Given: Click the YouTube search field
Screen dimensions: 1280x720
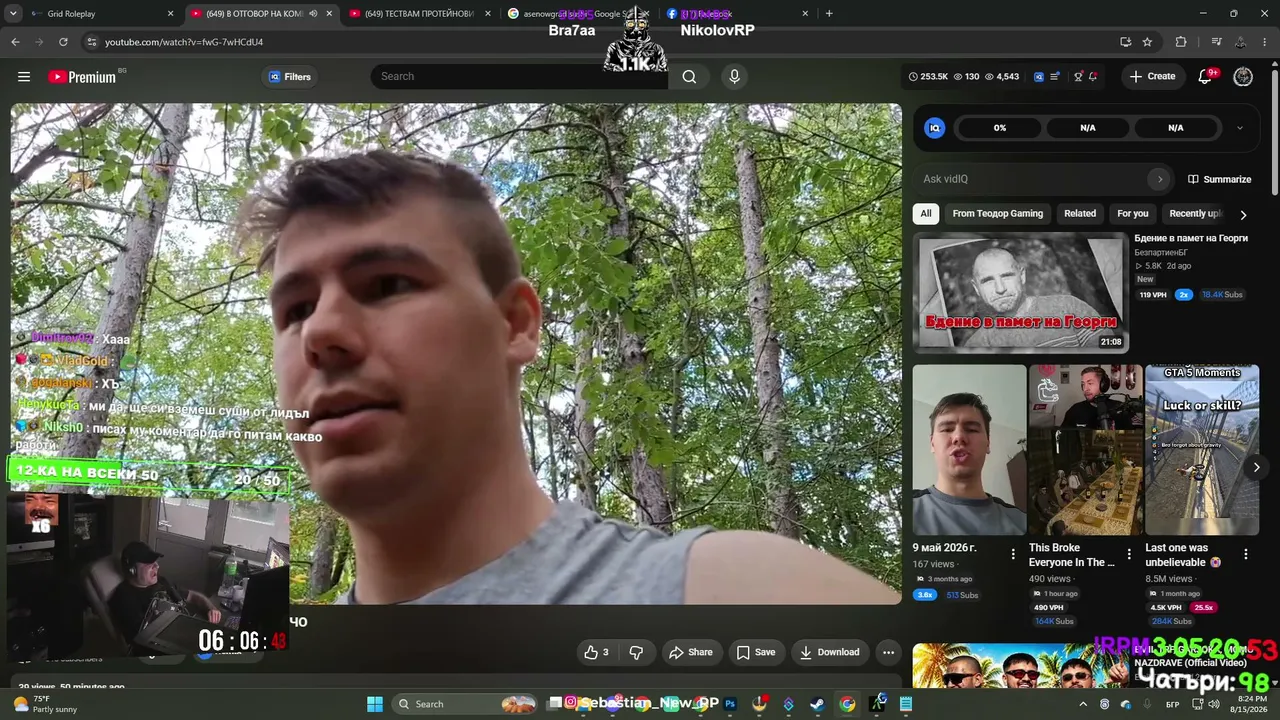Looking at the screenshot, I should click(519, 76).
